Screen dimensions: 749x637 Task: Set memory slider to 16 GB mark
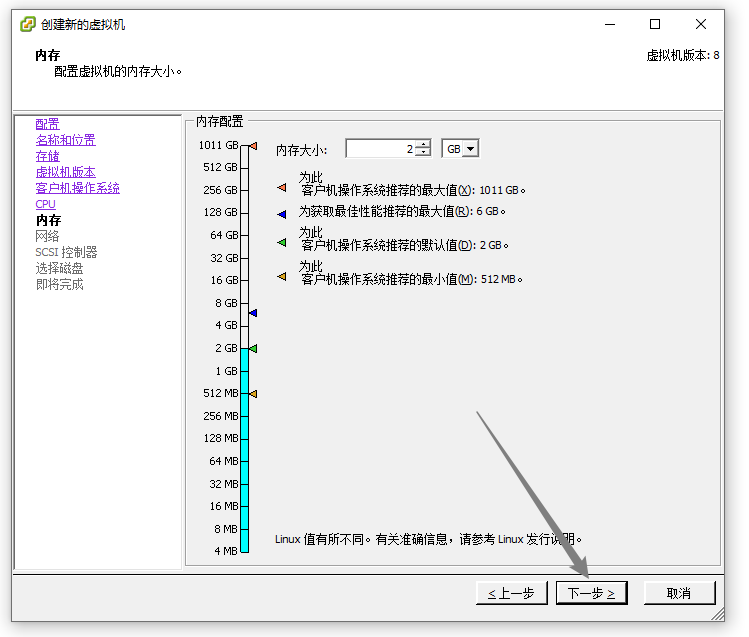click(244, 280)
